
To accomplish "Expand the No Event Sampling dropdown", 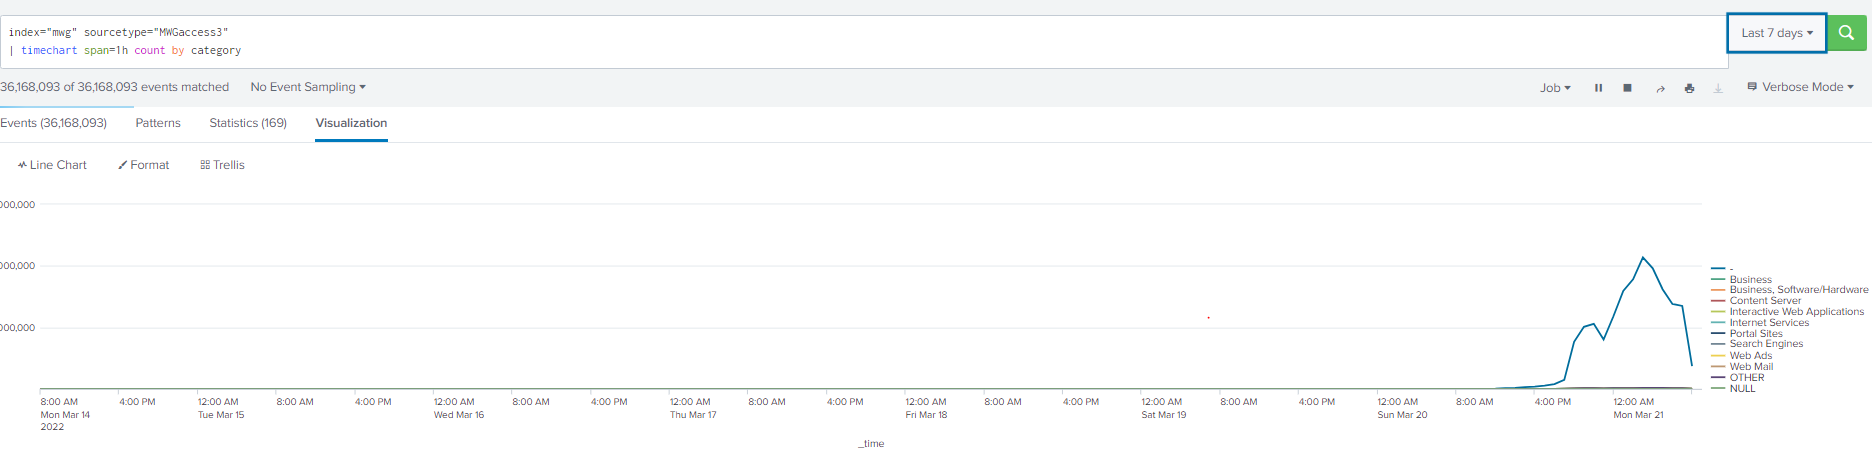I will point(307,87).
